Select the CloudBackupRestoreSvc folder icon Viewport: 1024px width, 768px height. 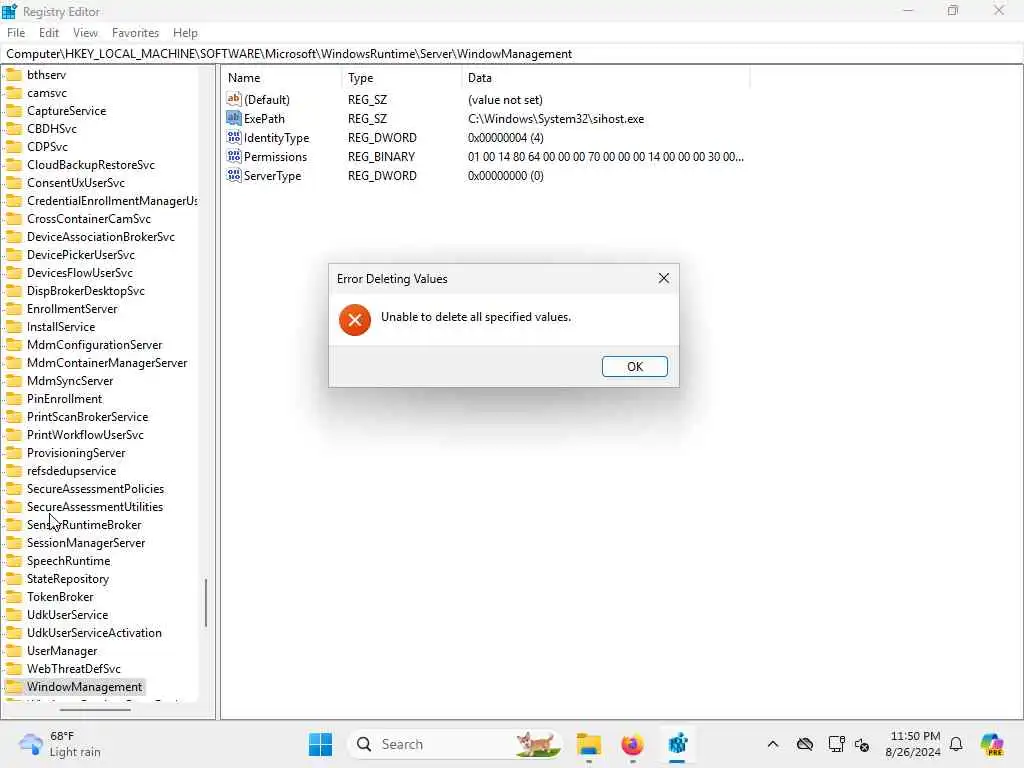pos(14,165)
